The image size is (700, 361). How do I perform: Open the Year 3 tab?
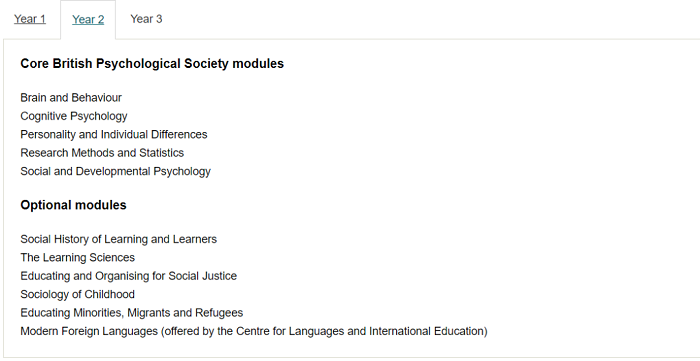[x=146, y=19]
